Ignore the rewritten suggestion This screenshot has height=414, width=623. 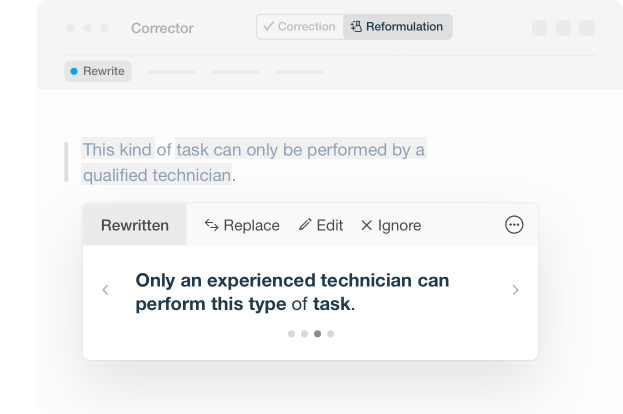pos(391,225)
